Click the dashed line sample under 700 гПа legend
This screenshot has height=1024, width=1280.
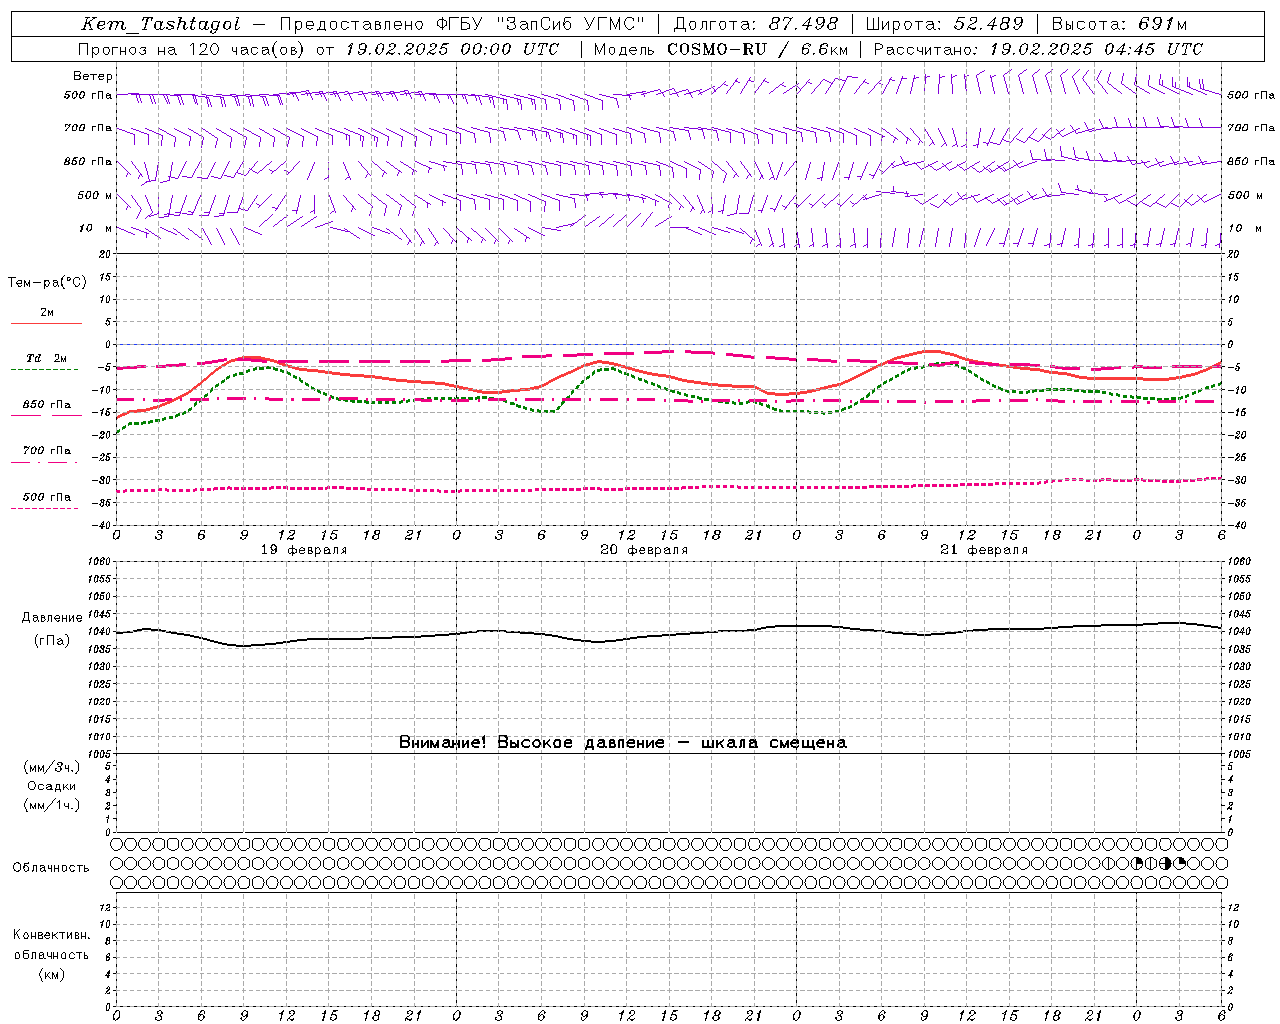[x=44, y=462]
